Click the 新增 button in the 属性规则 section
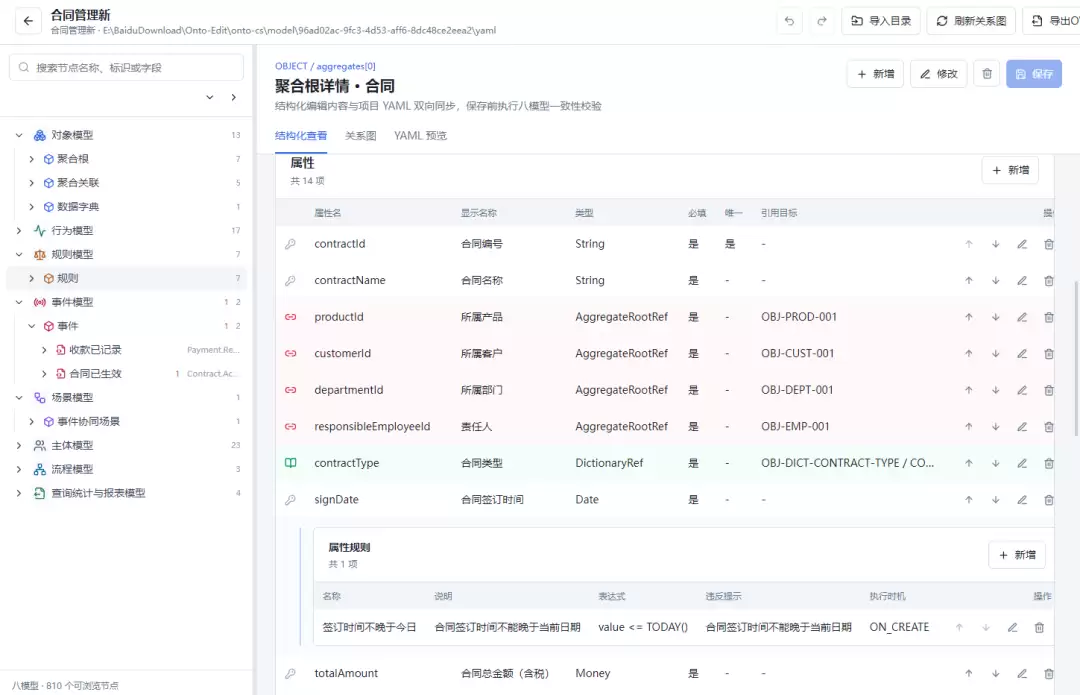Viewport: 1080px width, 695px height. (1017, 555)
